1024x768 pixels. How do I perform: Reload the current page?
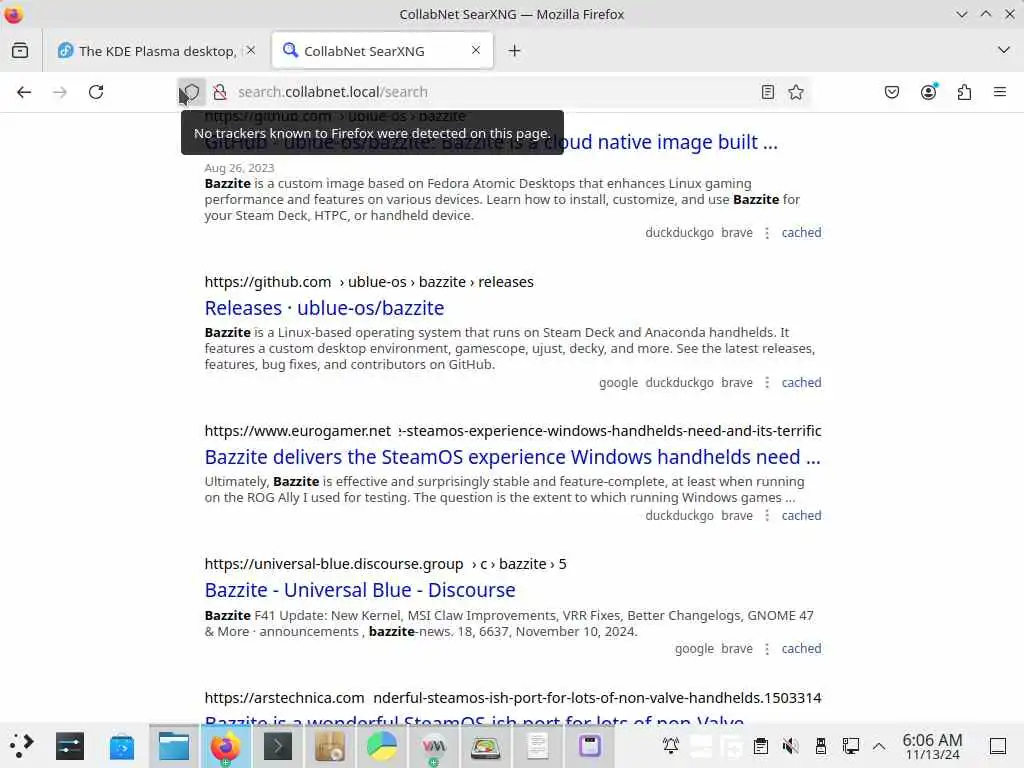point(96,92)
